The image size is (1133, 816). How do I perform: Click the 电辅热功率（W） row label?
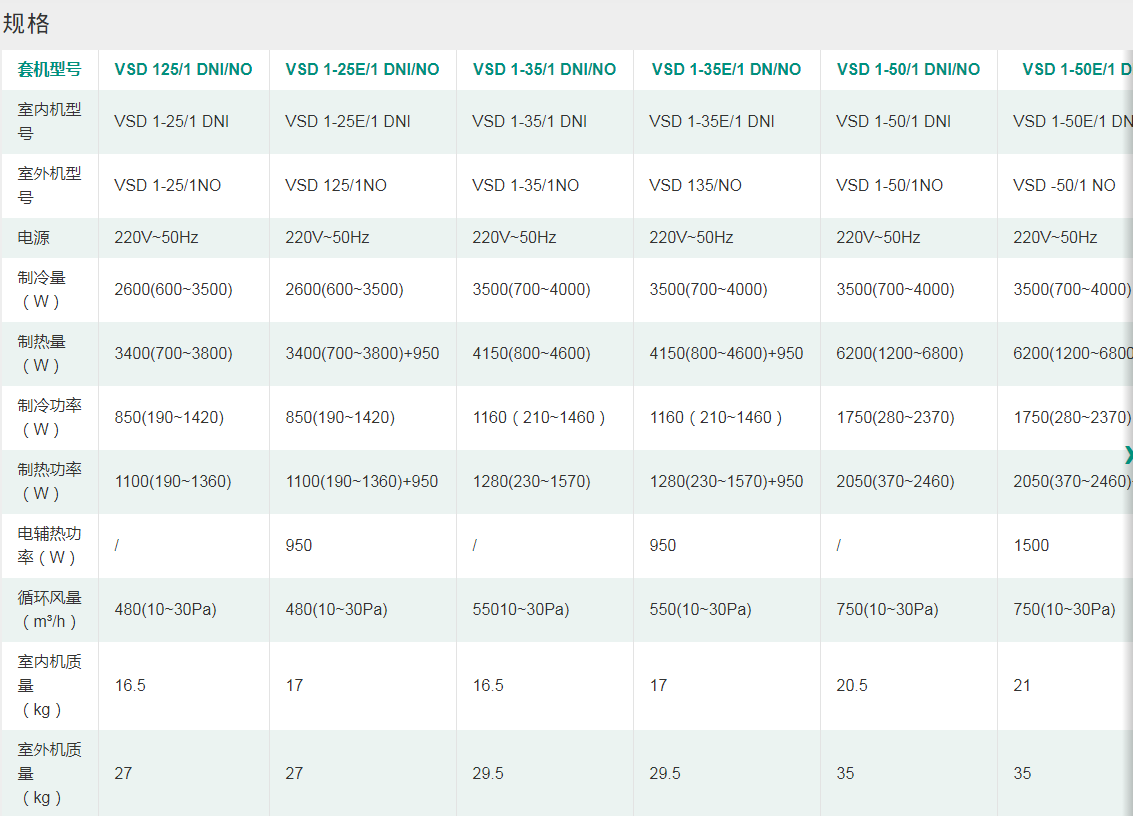[49, 545]
